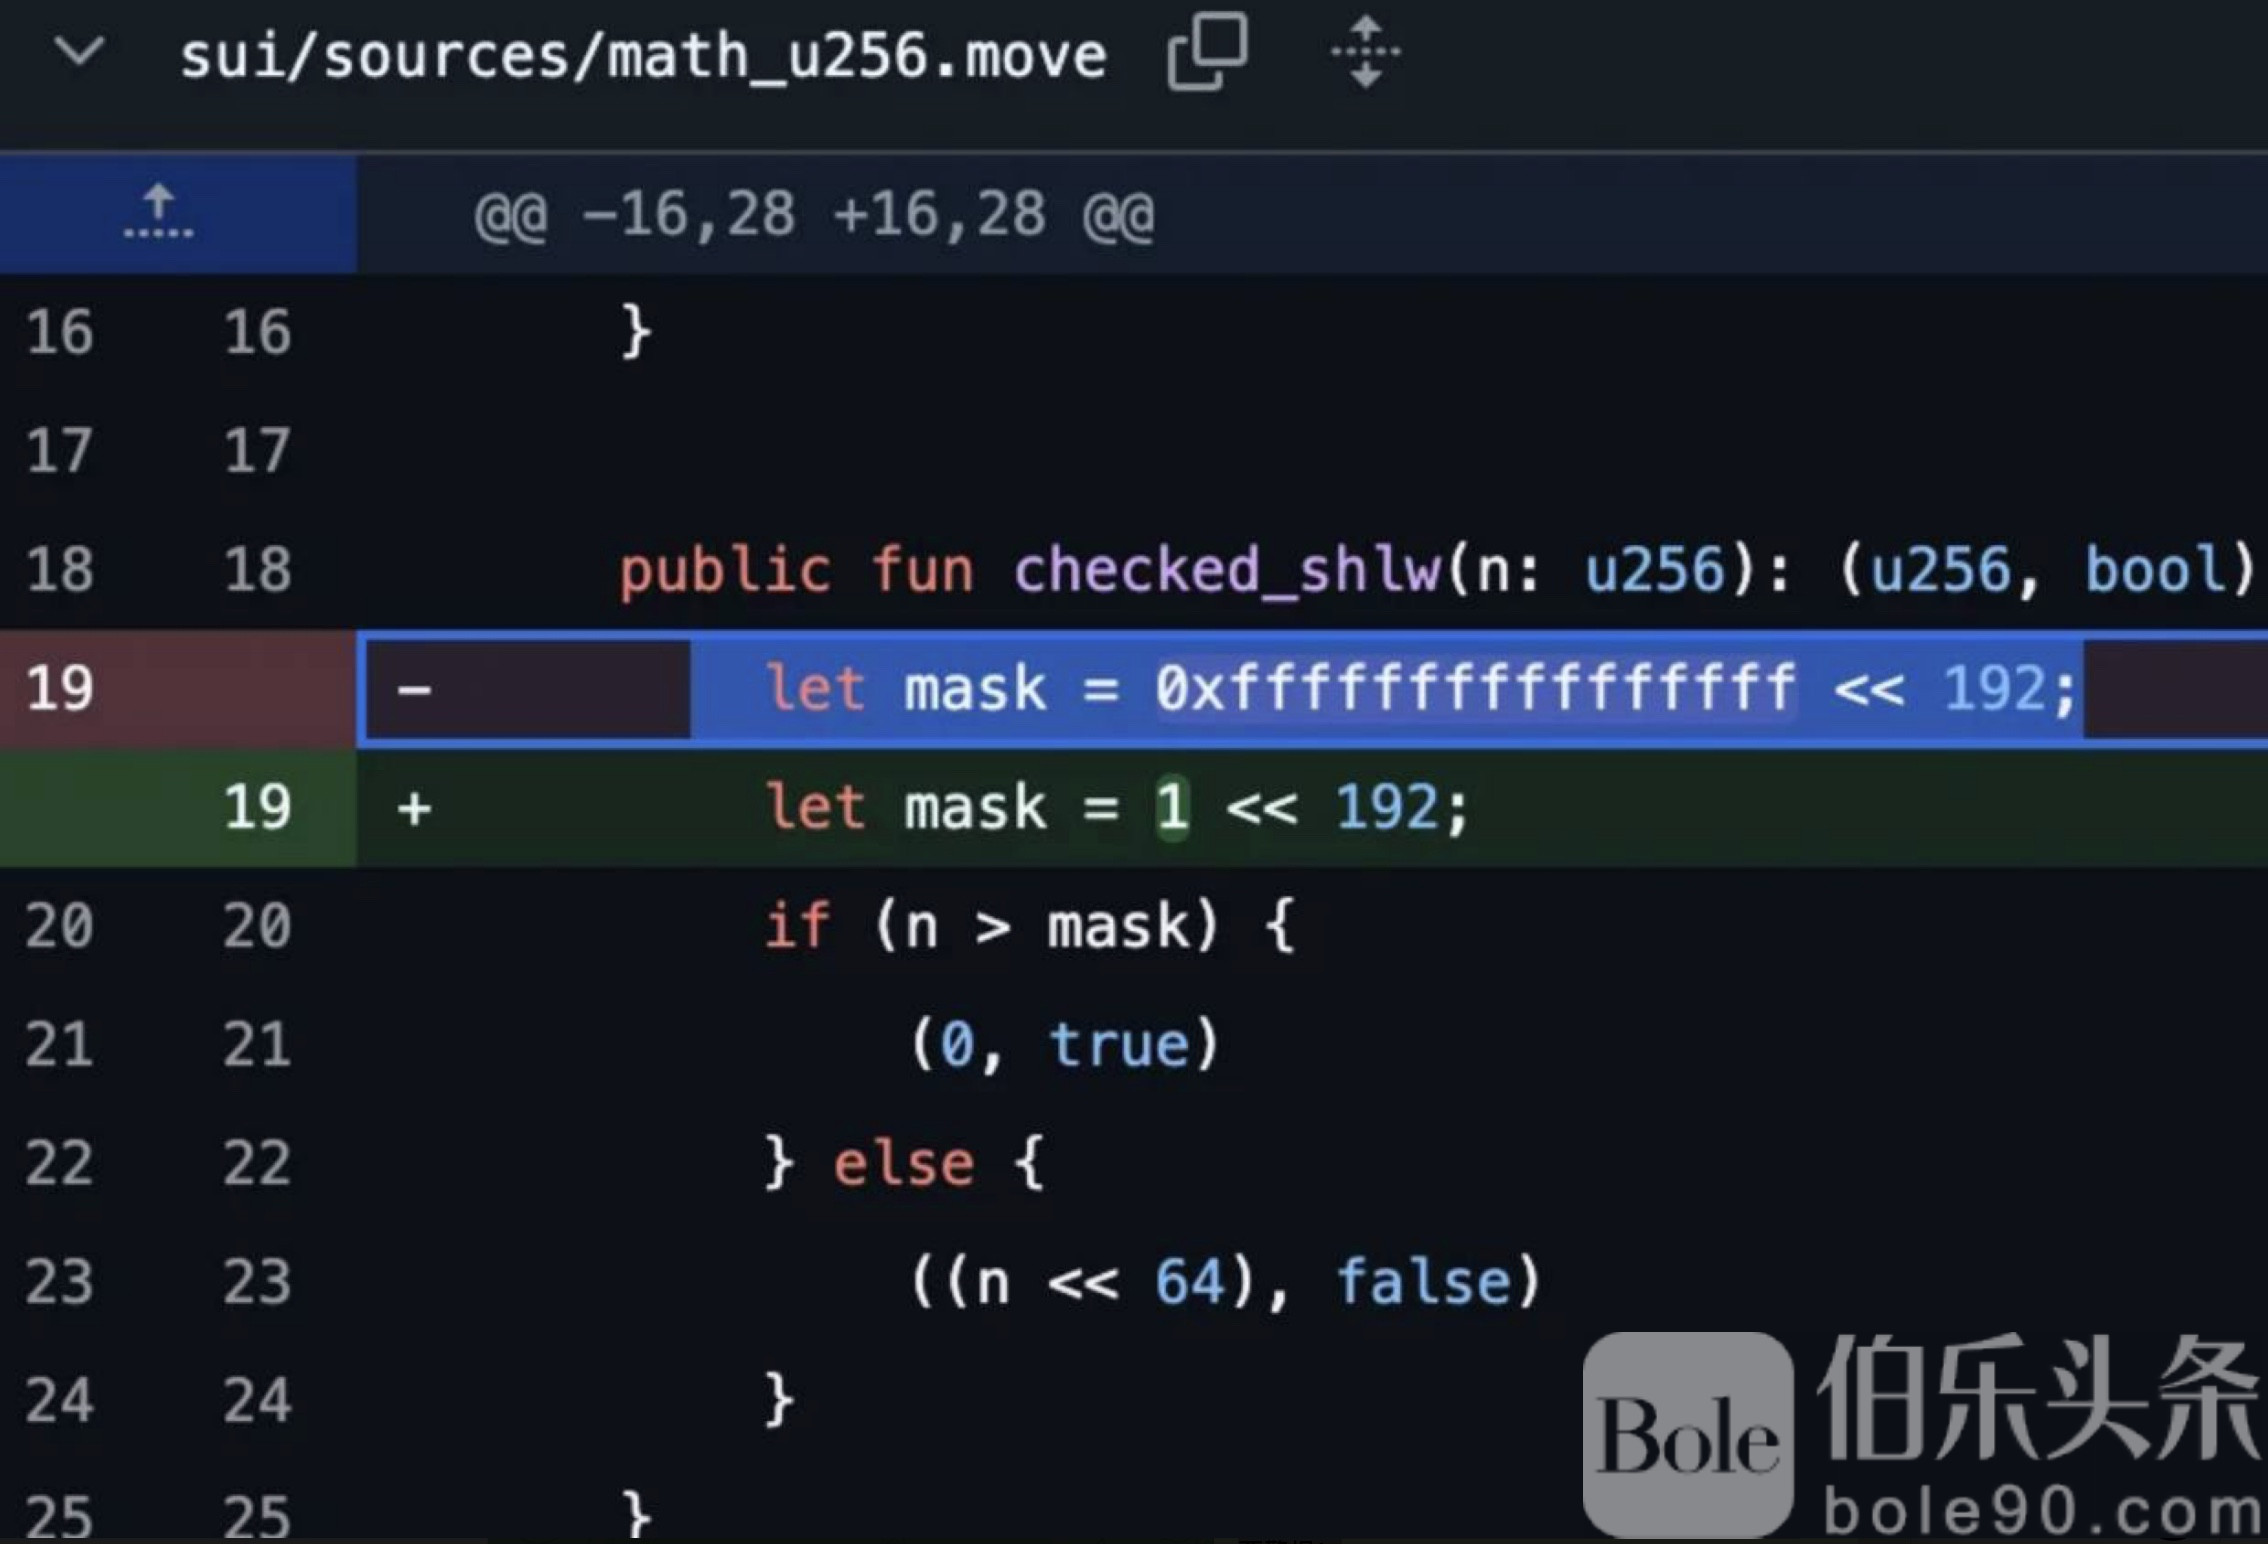Copy the file path sui/sources/math_u256.move
The height and width of the screenshot is (1544, 2268).
point(1207,52)
